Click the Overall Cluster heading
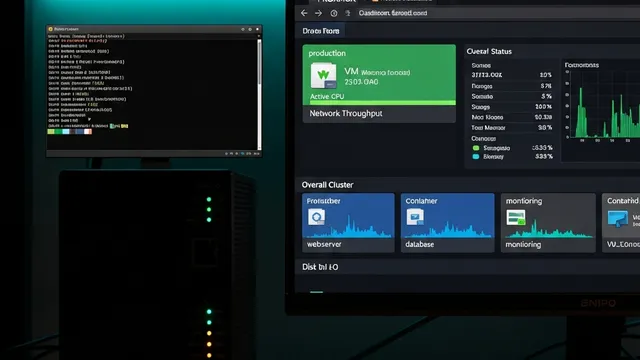640x360 pixels. coord(327,185)
